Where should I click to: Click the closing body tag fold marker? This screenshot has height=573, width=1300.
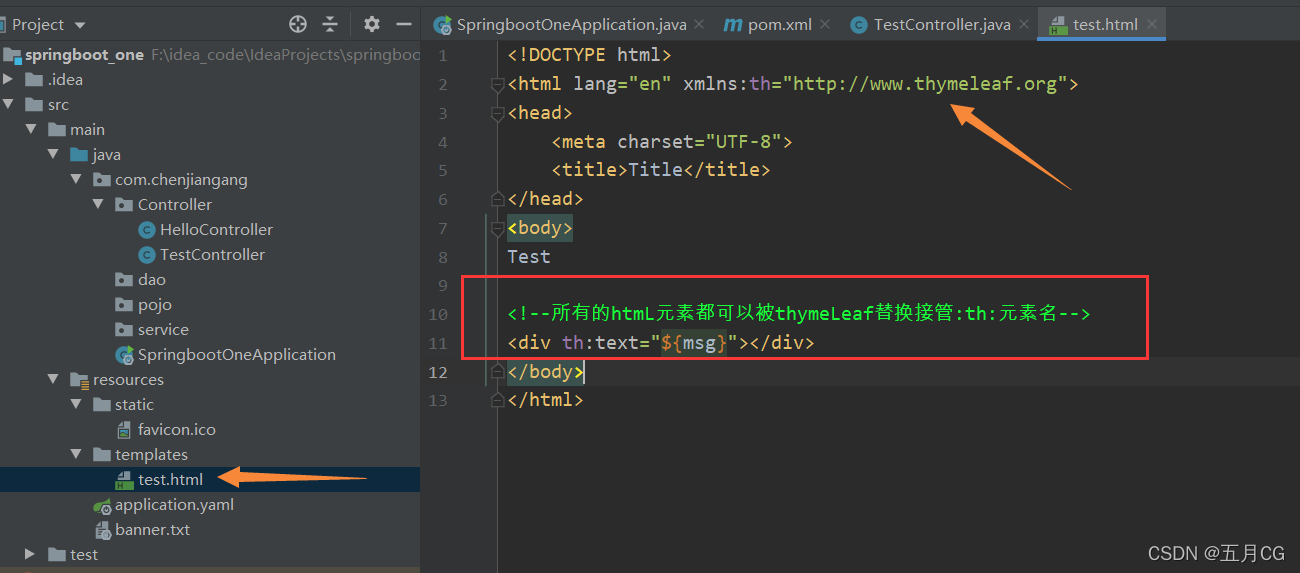pyautogui.click(x=498, y=372)
